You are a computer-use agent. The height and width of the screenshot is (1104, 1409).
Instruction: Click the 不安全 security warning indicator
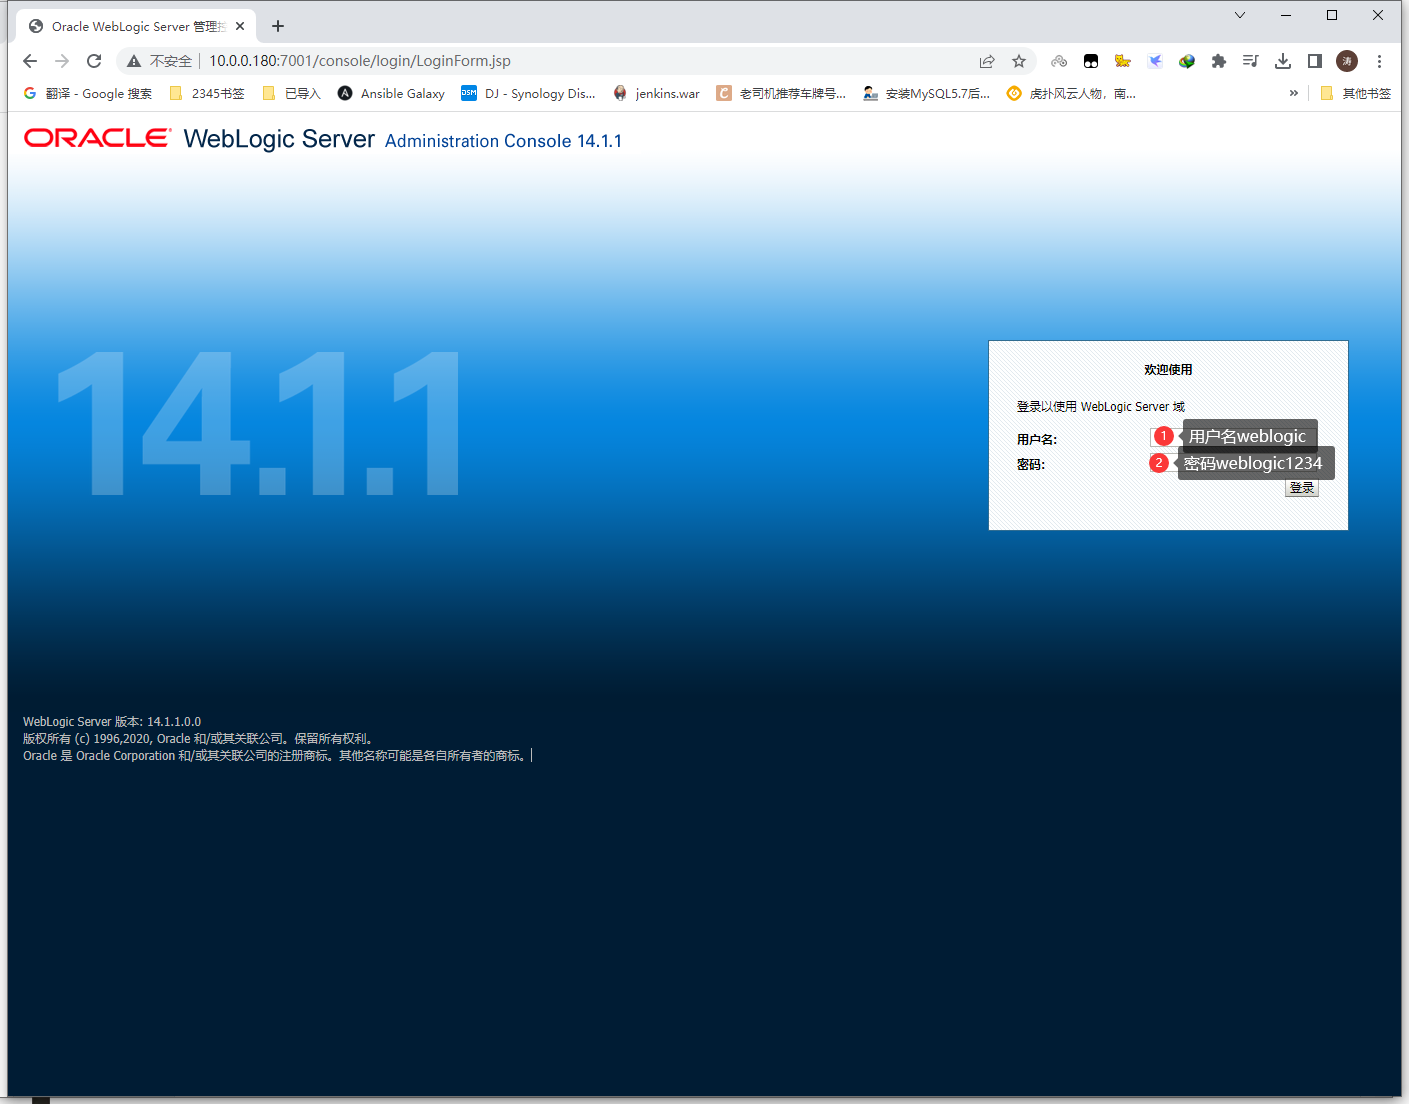pos(159,61)
